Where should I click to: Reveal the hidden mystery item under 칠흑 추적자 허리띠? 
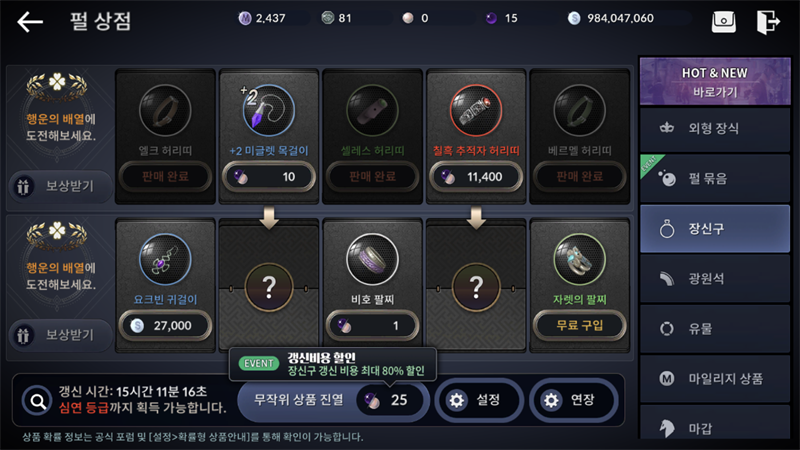pyautogui.click(x=476, y=287)
